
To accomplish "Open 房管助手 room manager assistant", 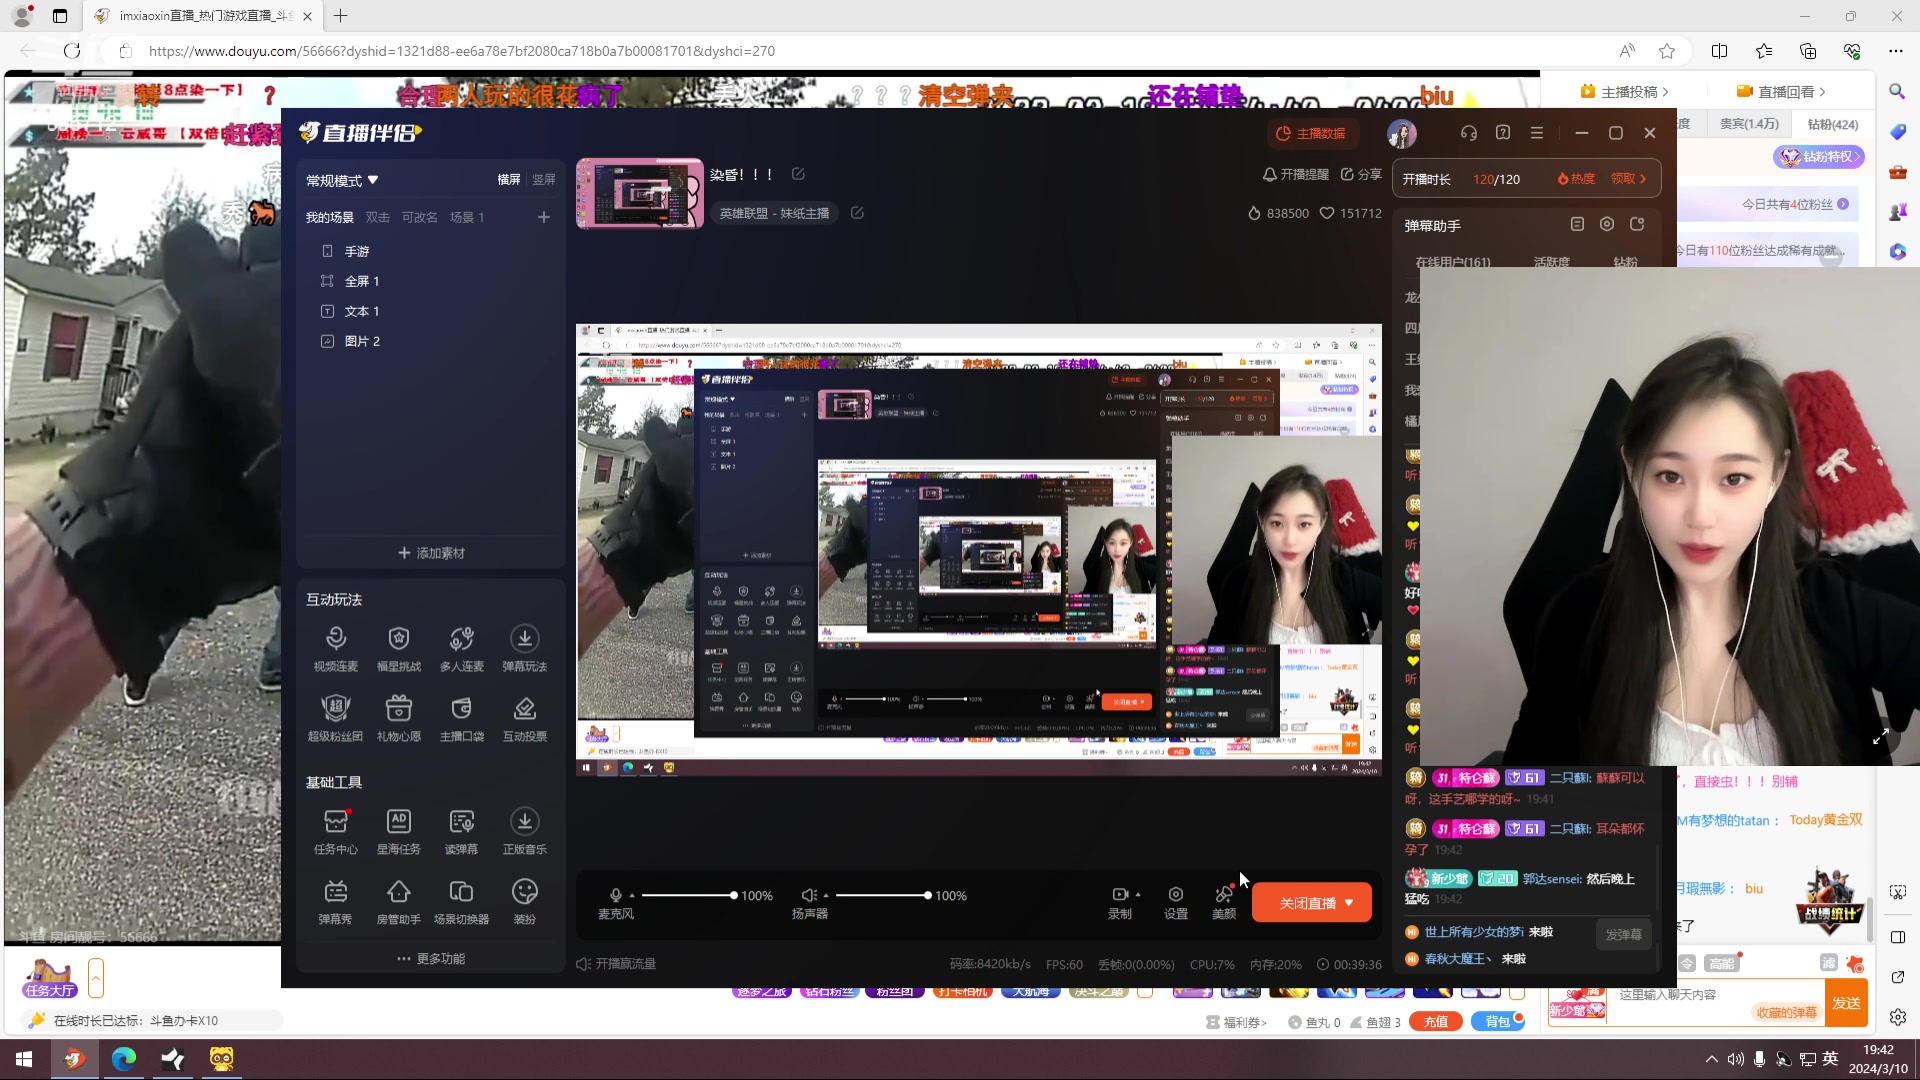I will pyautogui.click(x=398, y=893).
